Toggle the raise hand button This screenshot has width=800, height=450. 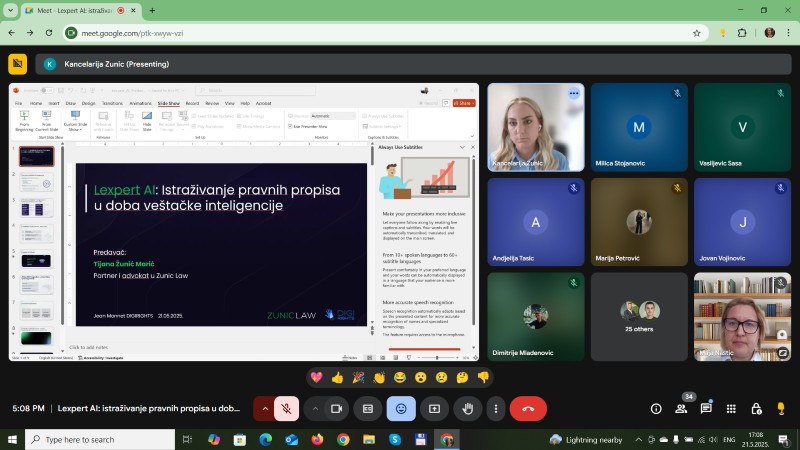click(x=467, y=409)
